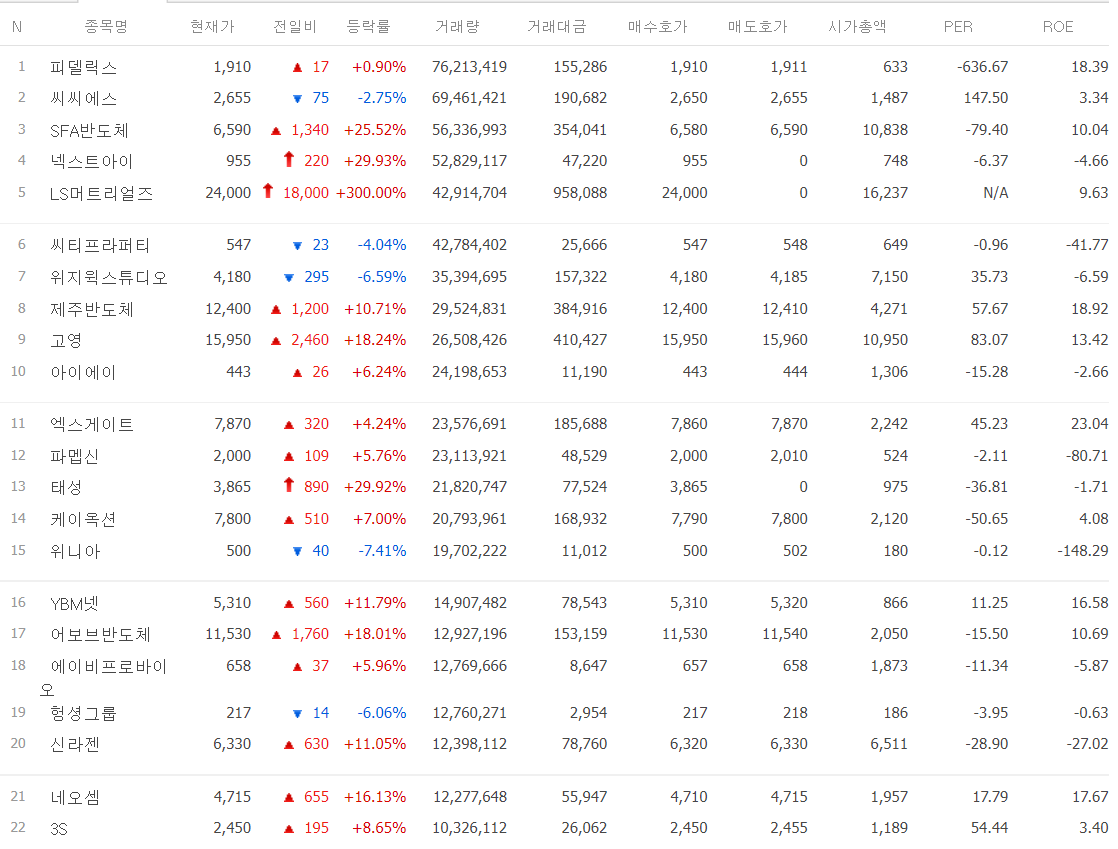
Task: Click the red up triangle beside 2,460
Action: [276, 341]
